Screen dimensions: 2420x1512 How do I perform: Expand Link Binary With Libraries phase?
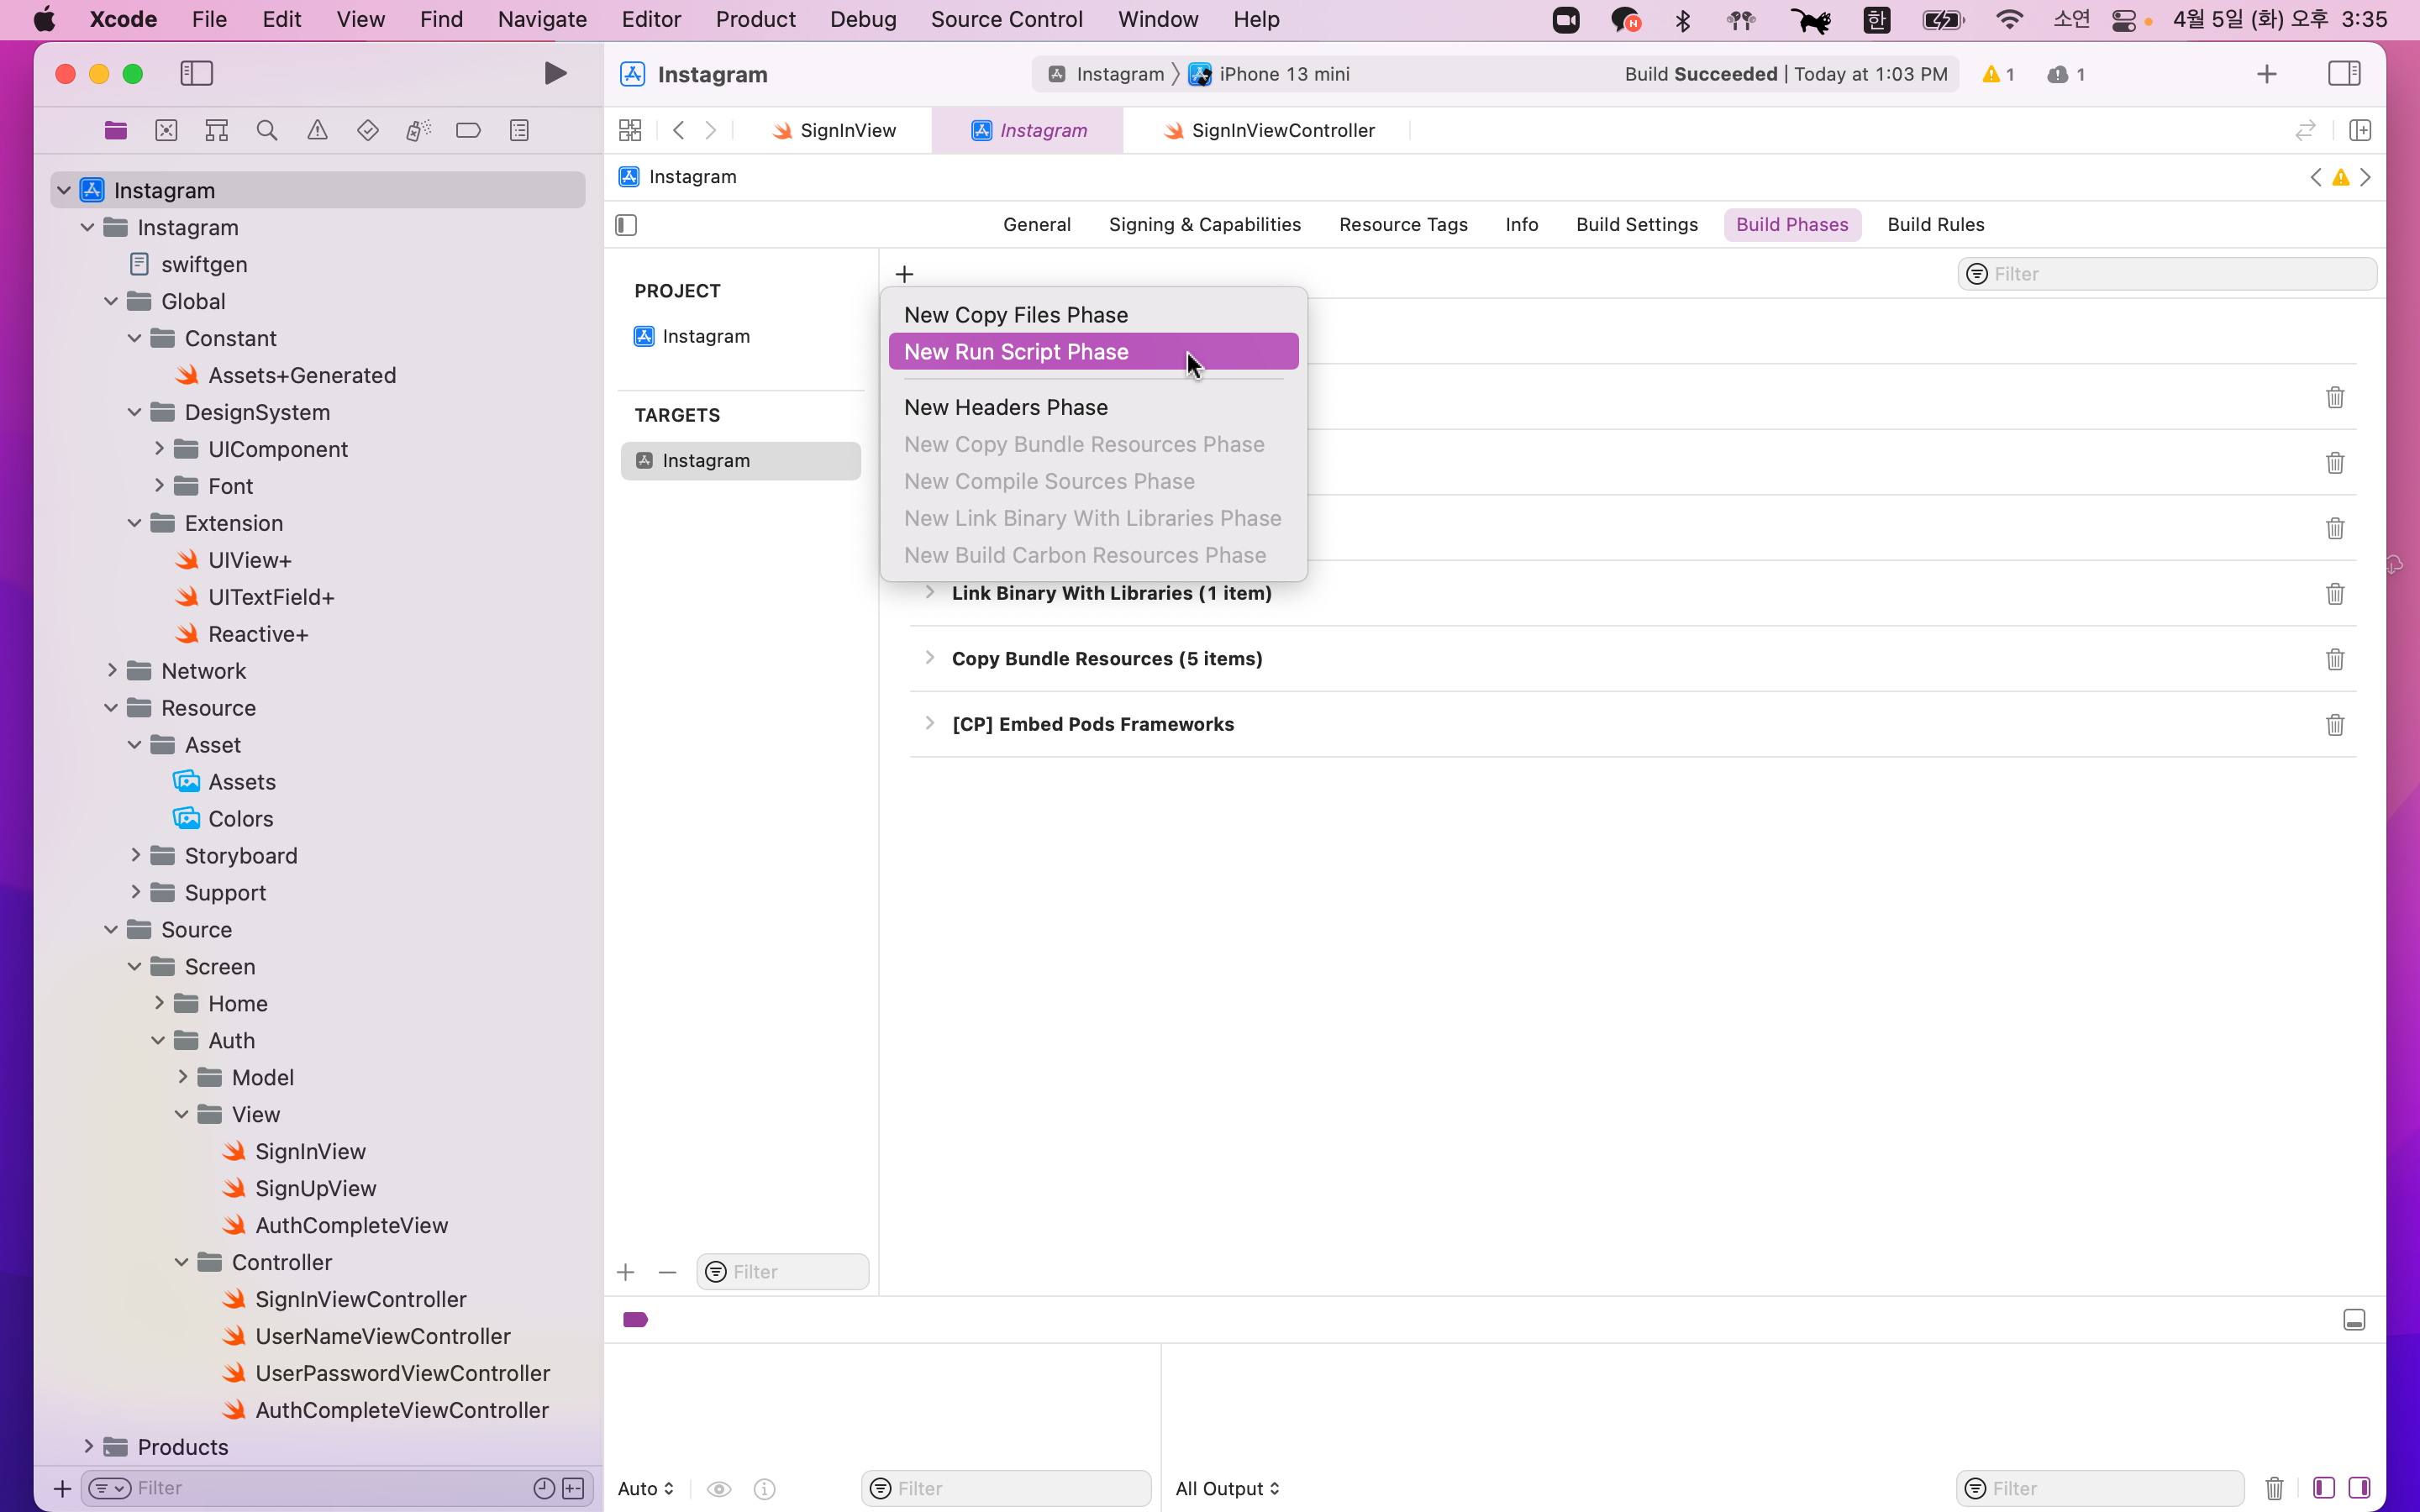click(930, 593)
